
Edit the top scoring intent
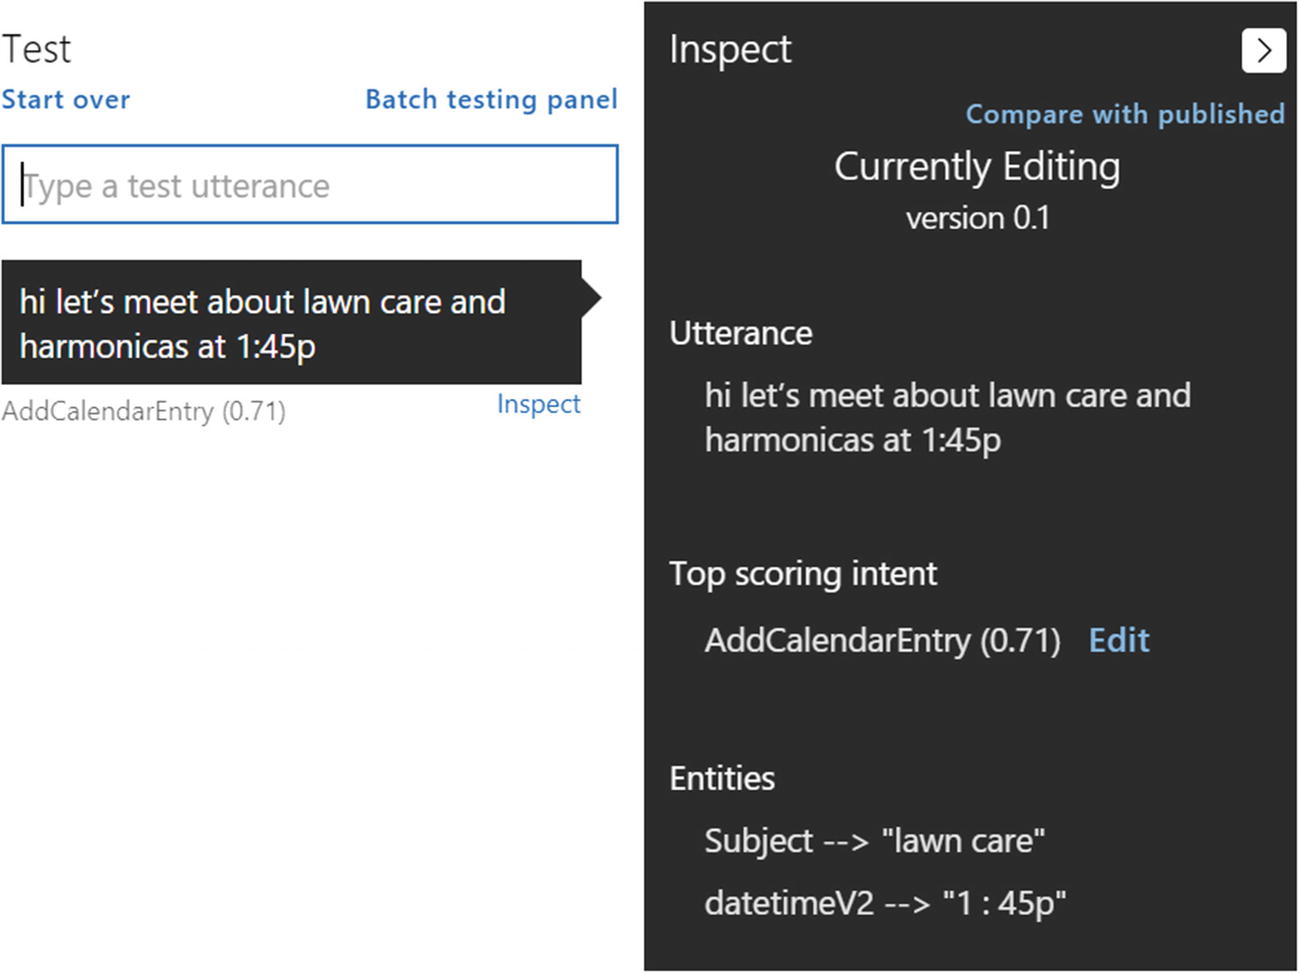click(1118, 640)
